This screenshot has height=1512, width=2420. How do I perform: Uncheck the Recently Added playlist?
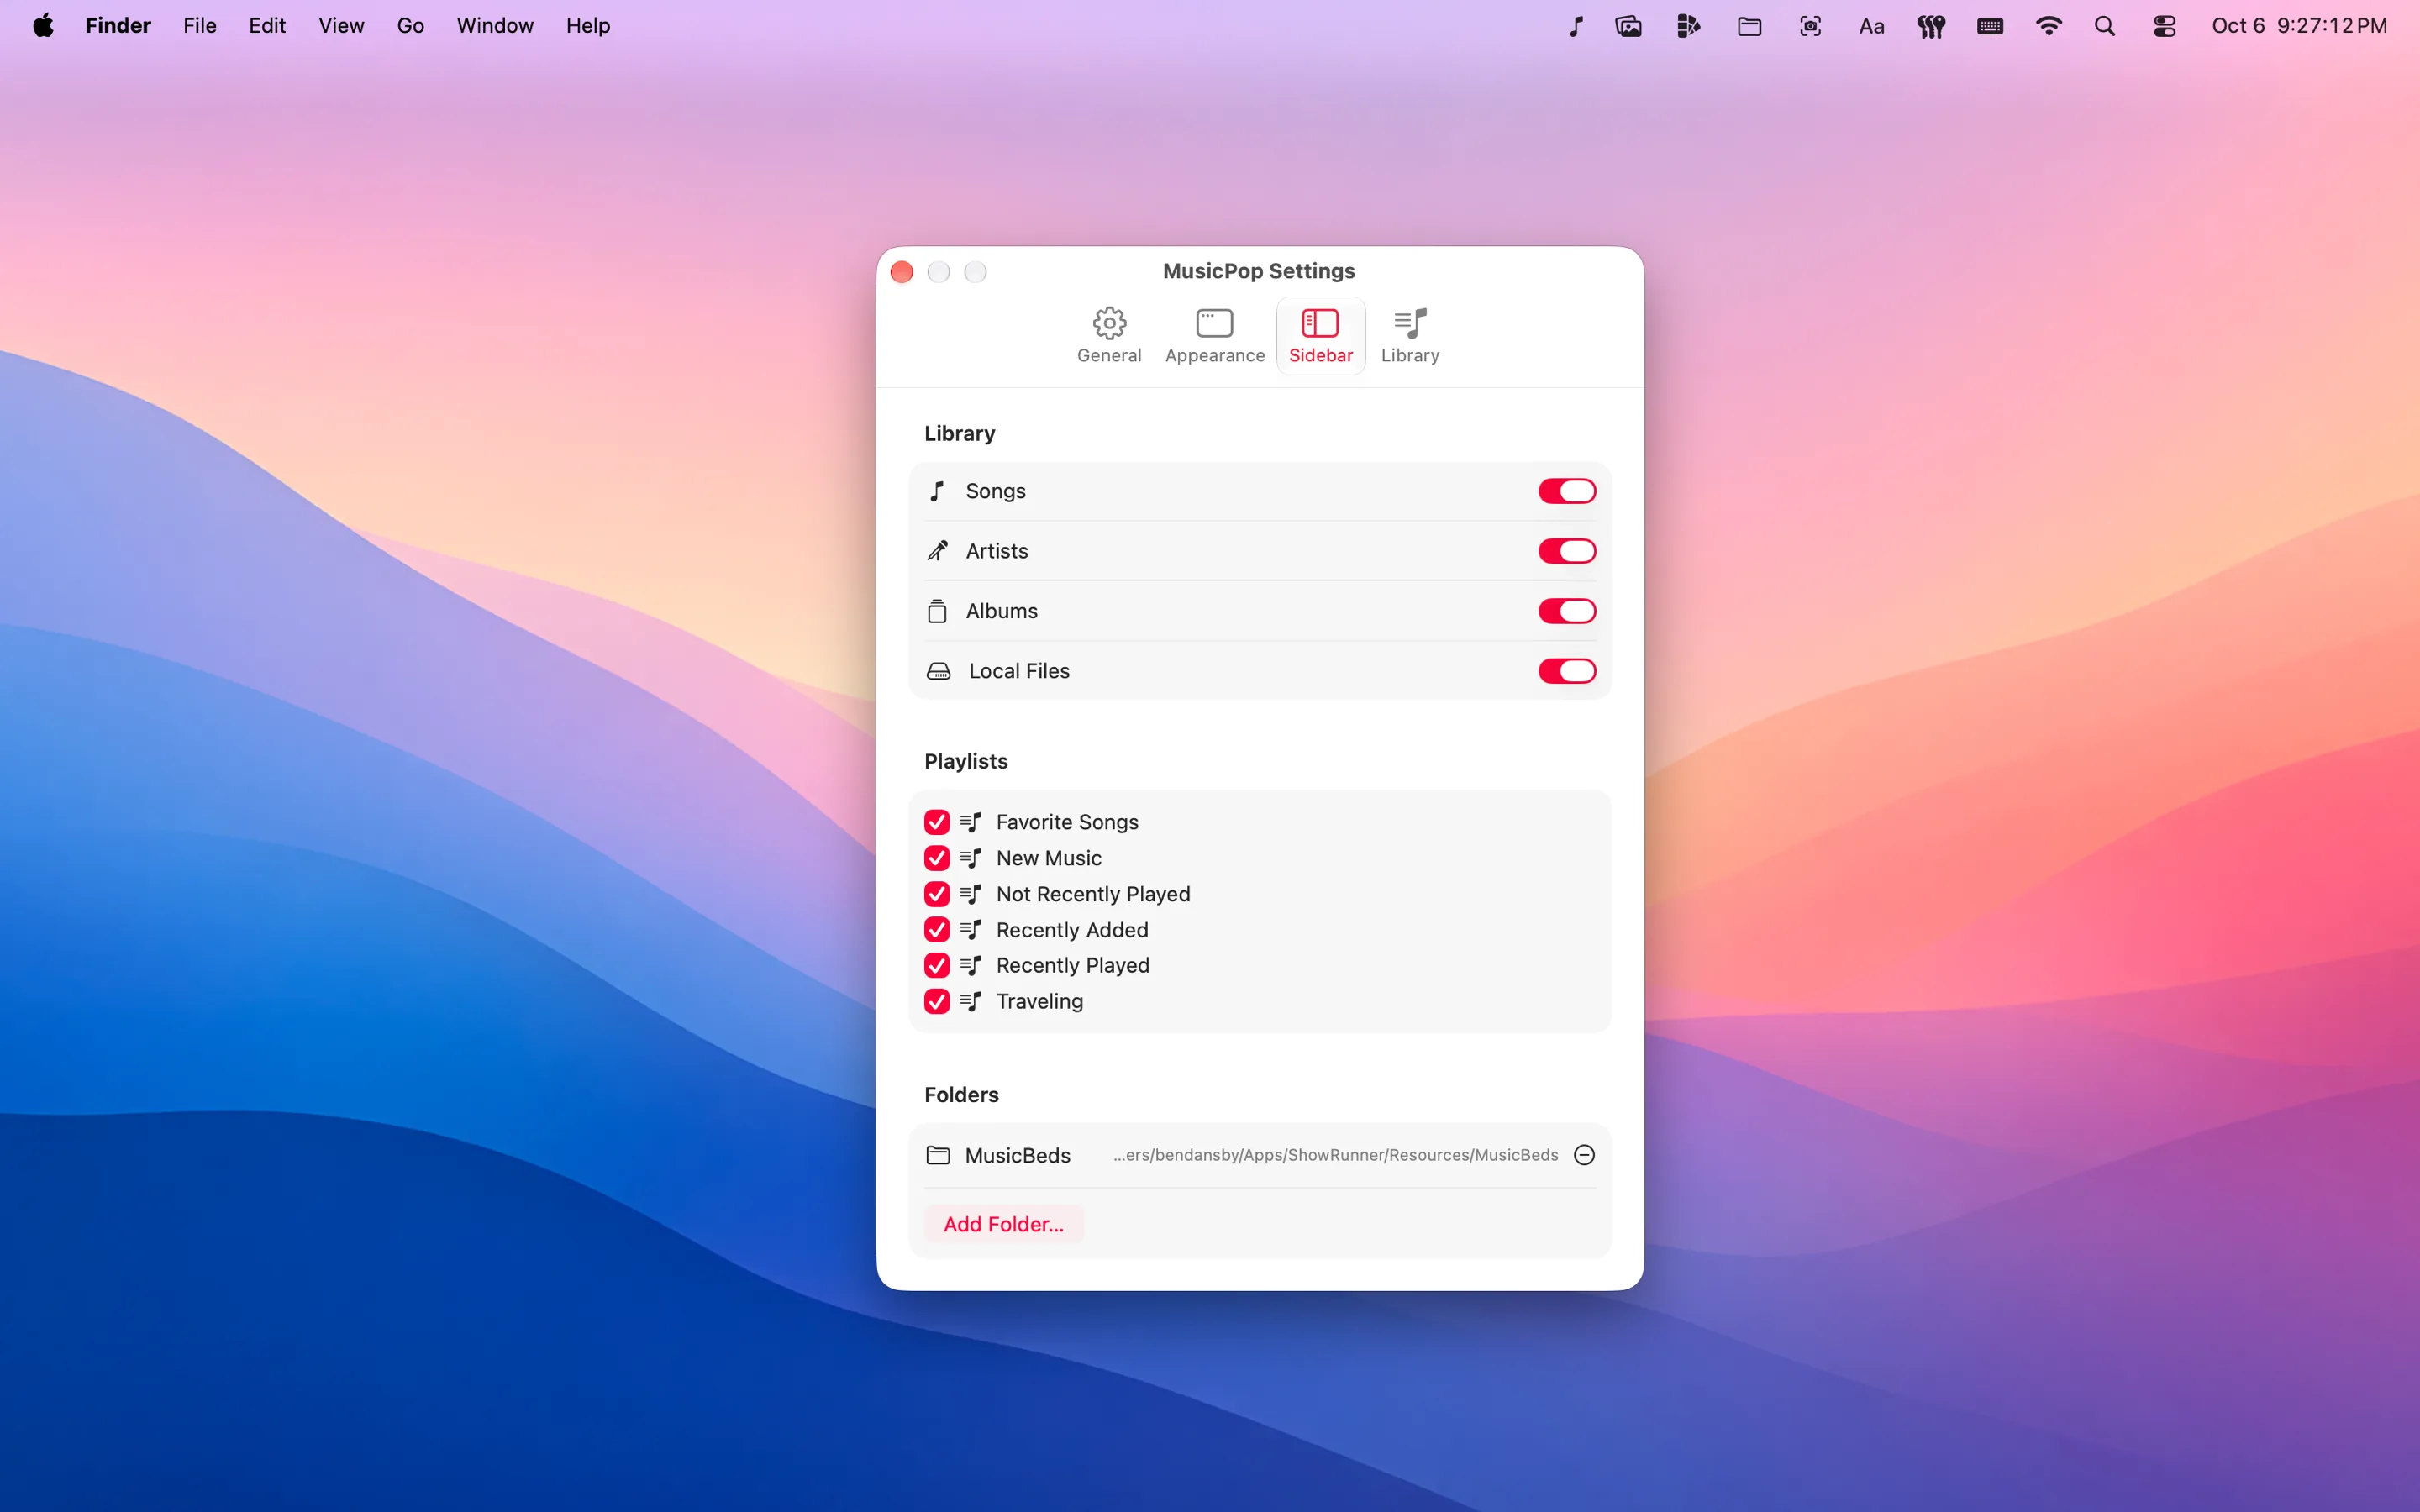[937, 930]
